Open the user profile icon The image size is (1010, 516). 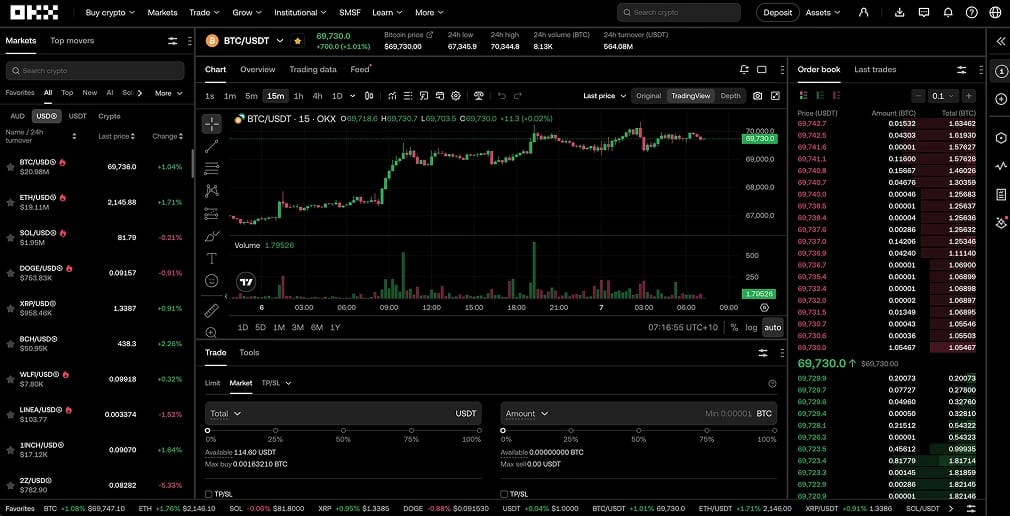[864, 12]
